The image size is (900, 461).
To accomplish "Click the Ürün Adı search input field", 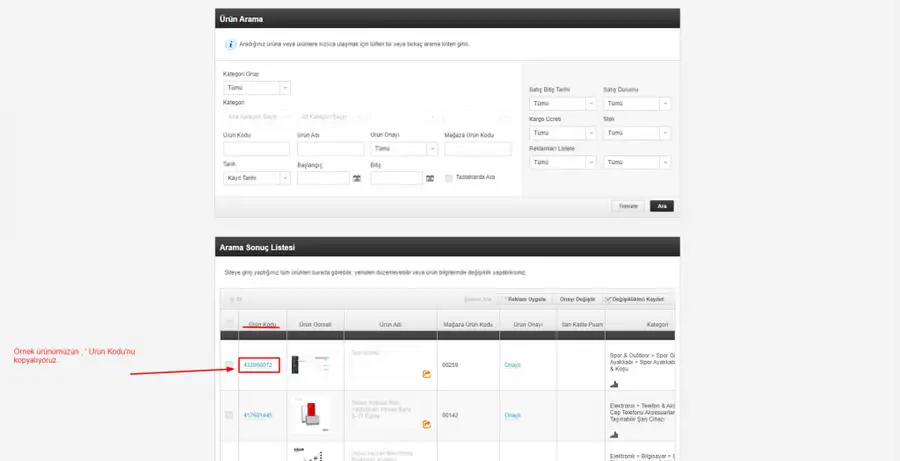I will point(331,149).
